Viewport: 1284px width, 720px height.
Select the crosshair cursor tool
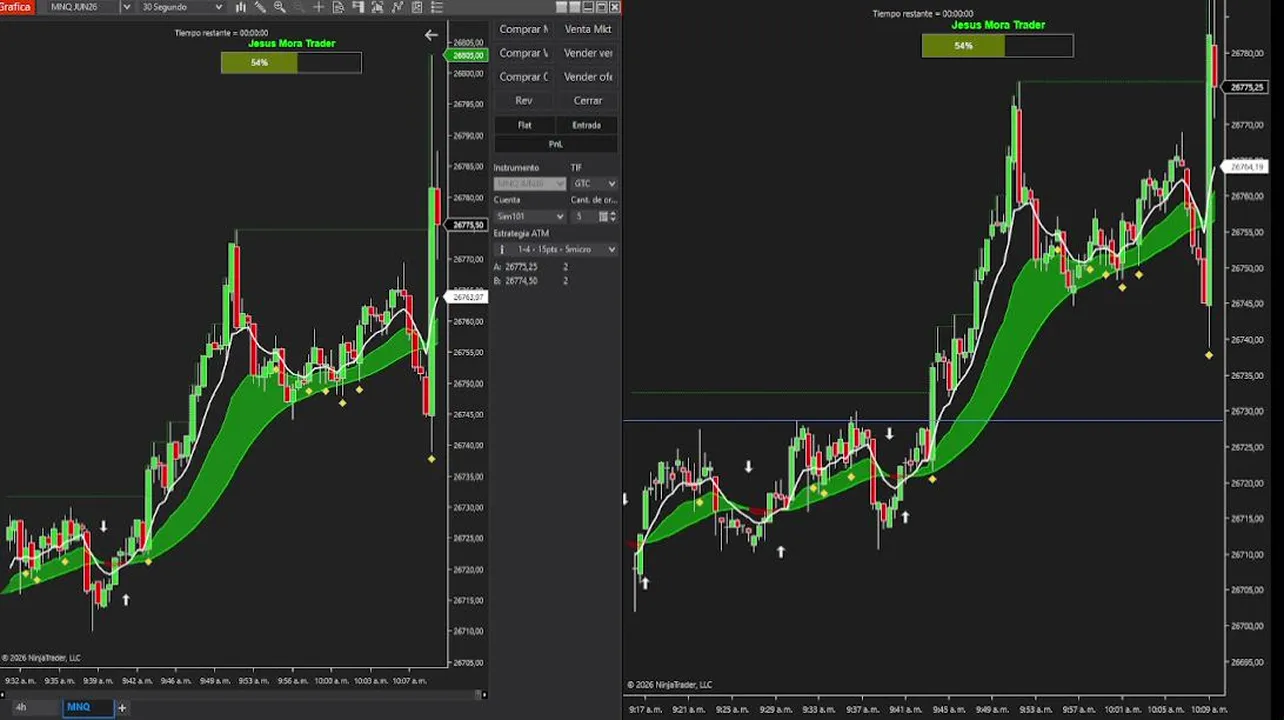(319, 7)
